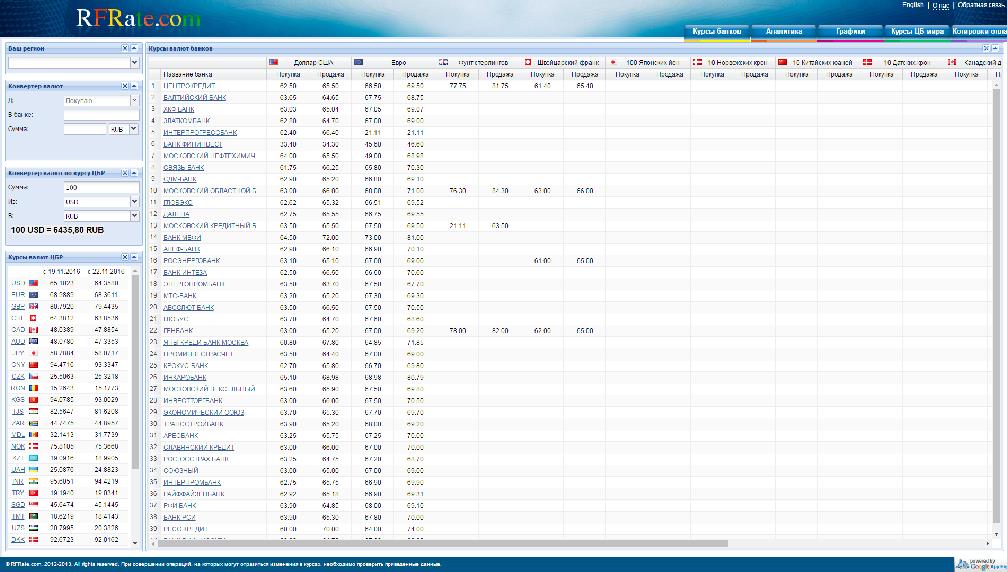Switch site language to English

(x=913, y=4)
